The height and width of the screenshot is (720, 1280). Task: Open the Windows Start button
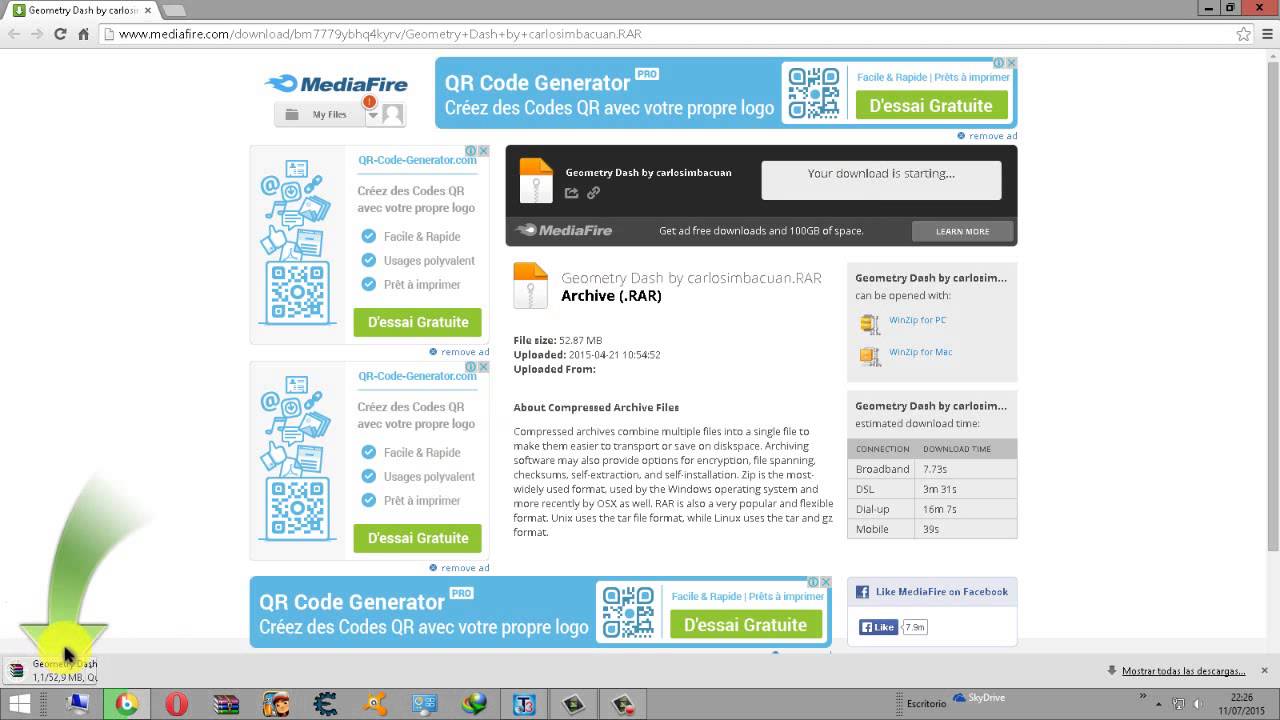point(19,704)
